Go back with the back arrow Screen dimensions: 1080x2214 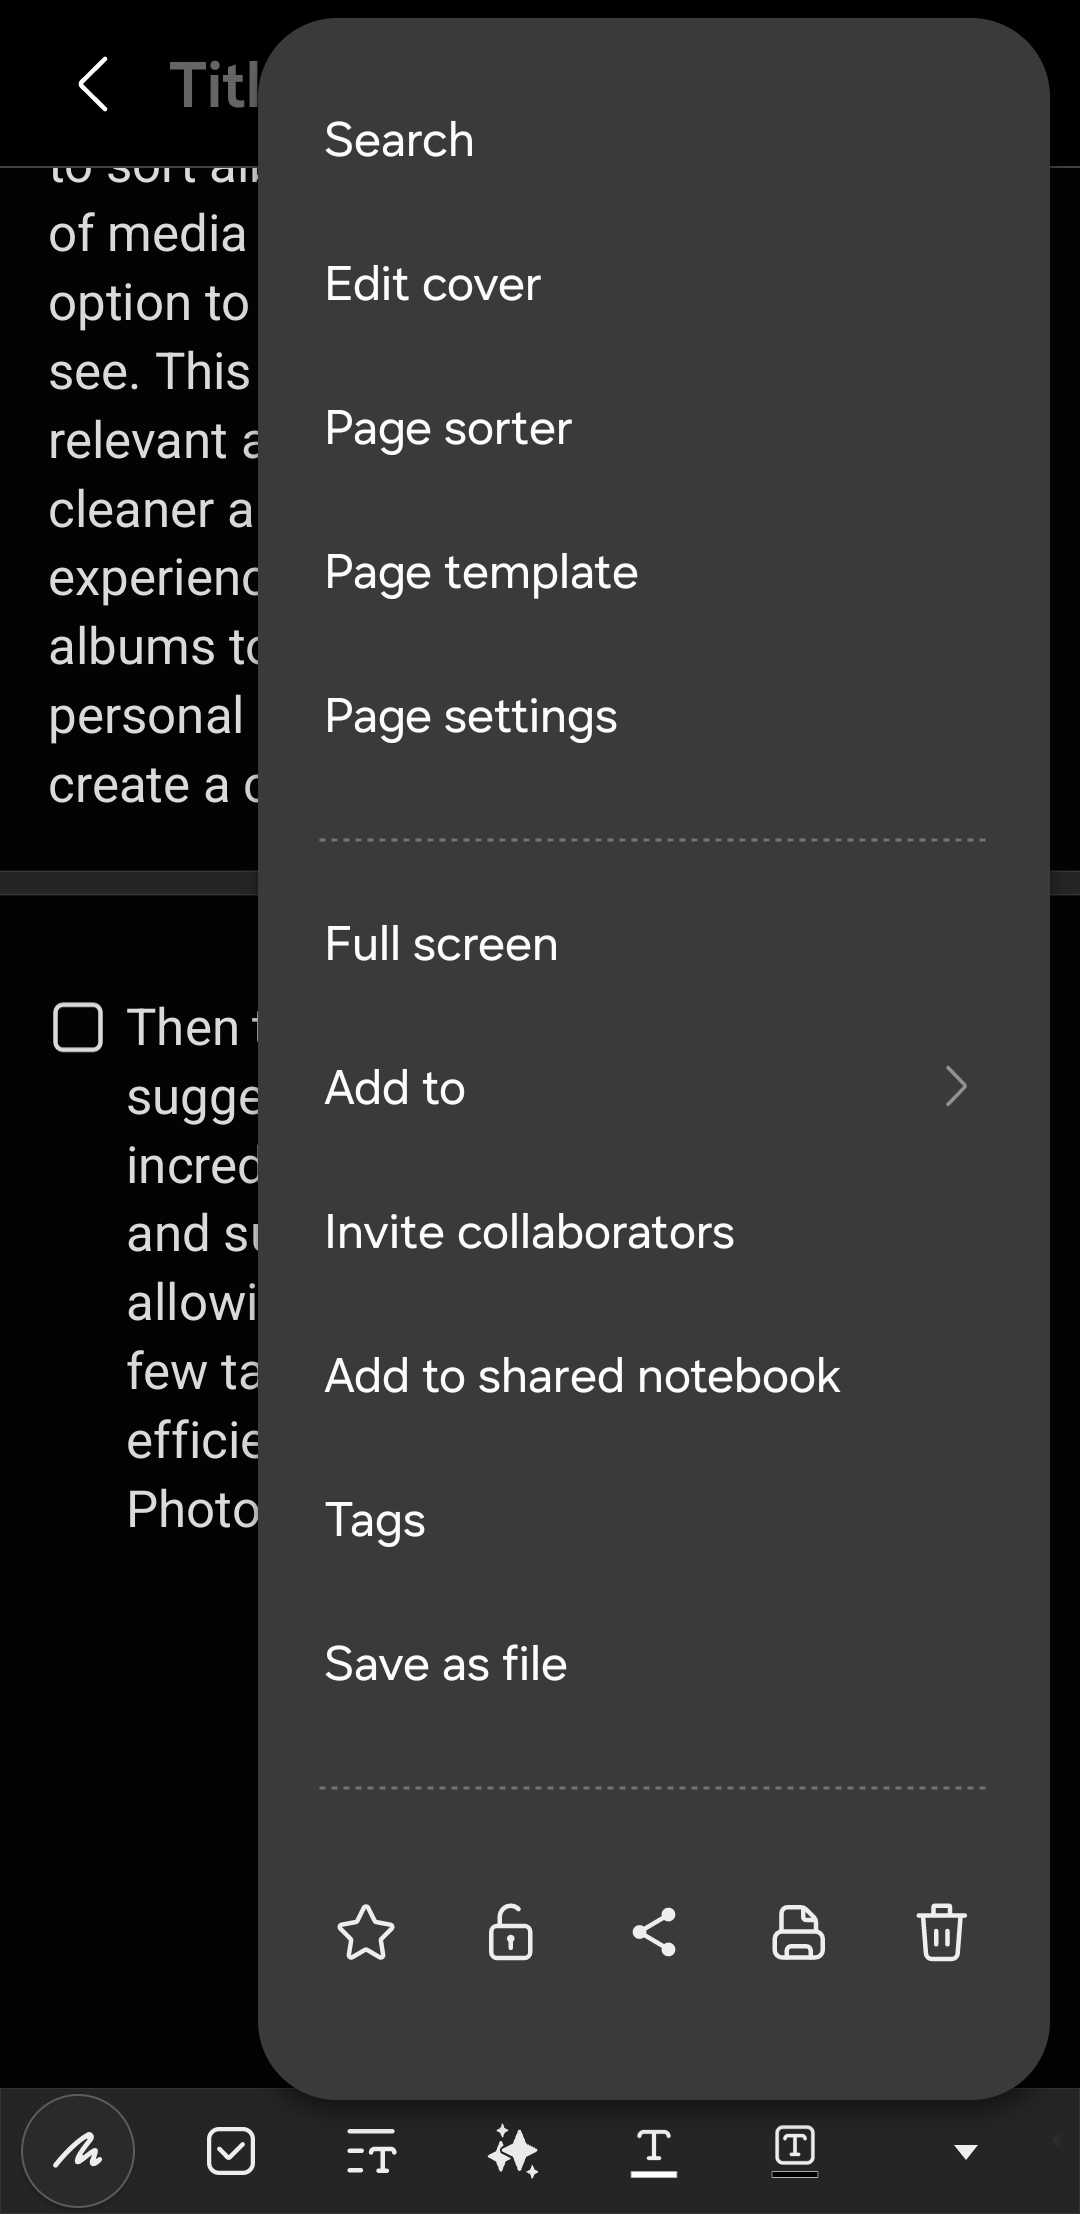[x=93, y=84]
